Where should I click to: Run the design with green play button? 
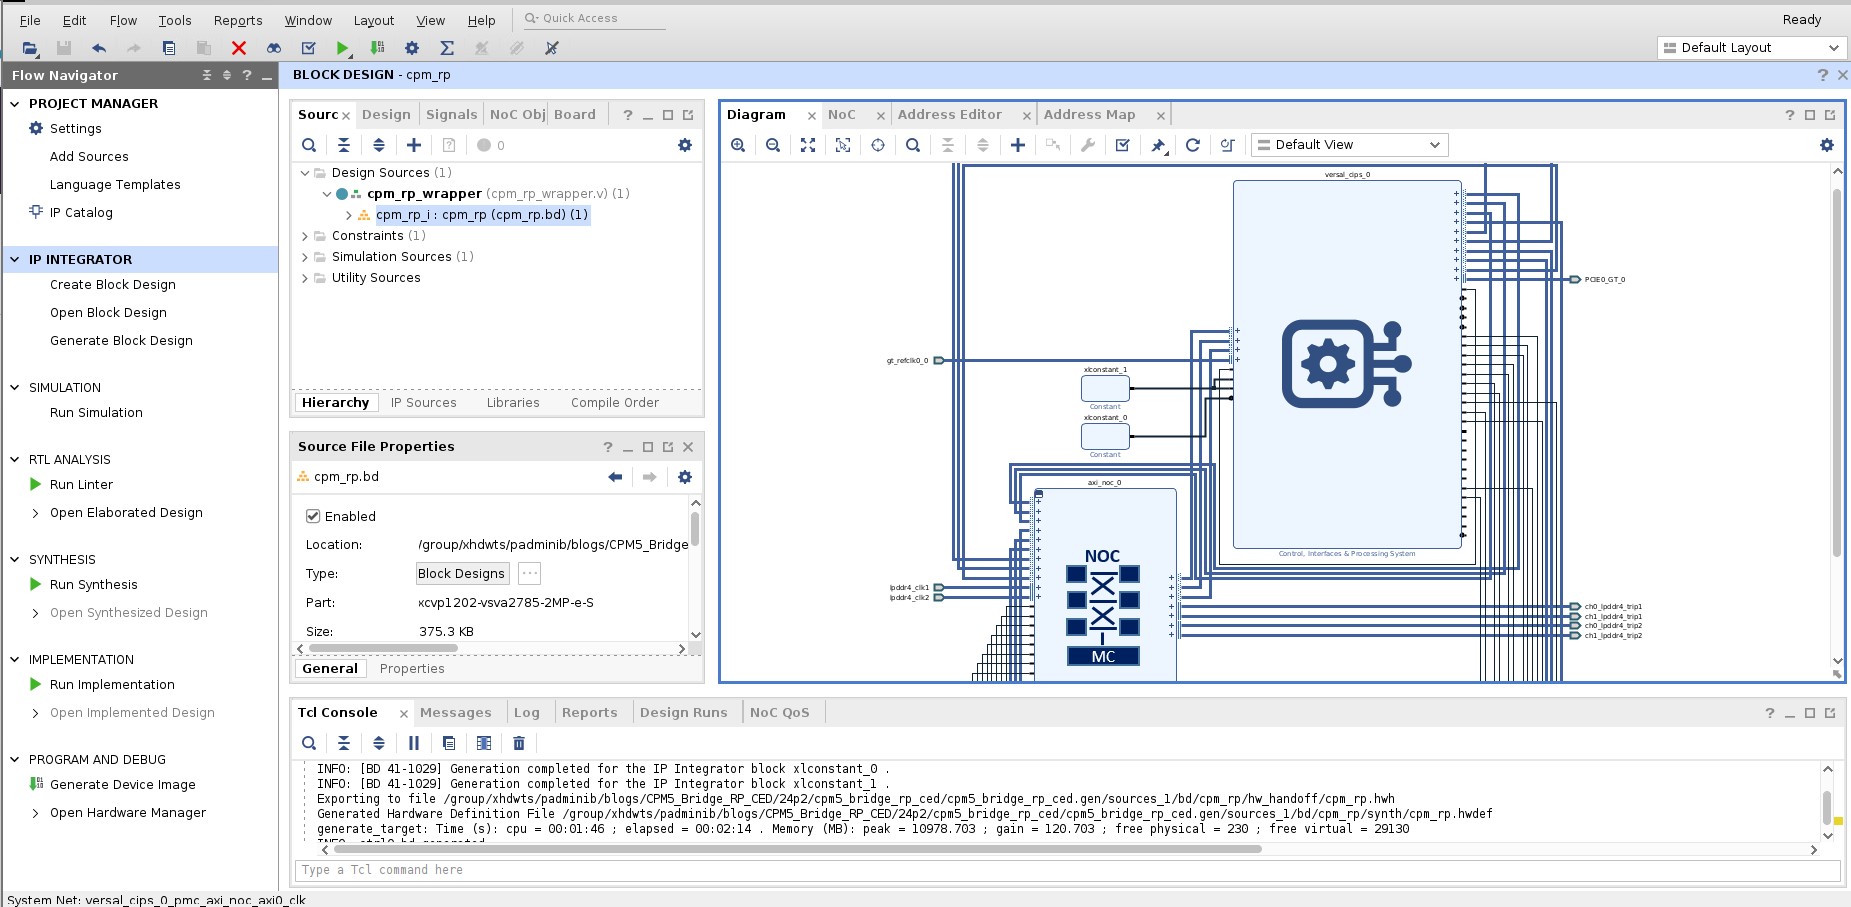coord(342,47)
